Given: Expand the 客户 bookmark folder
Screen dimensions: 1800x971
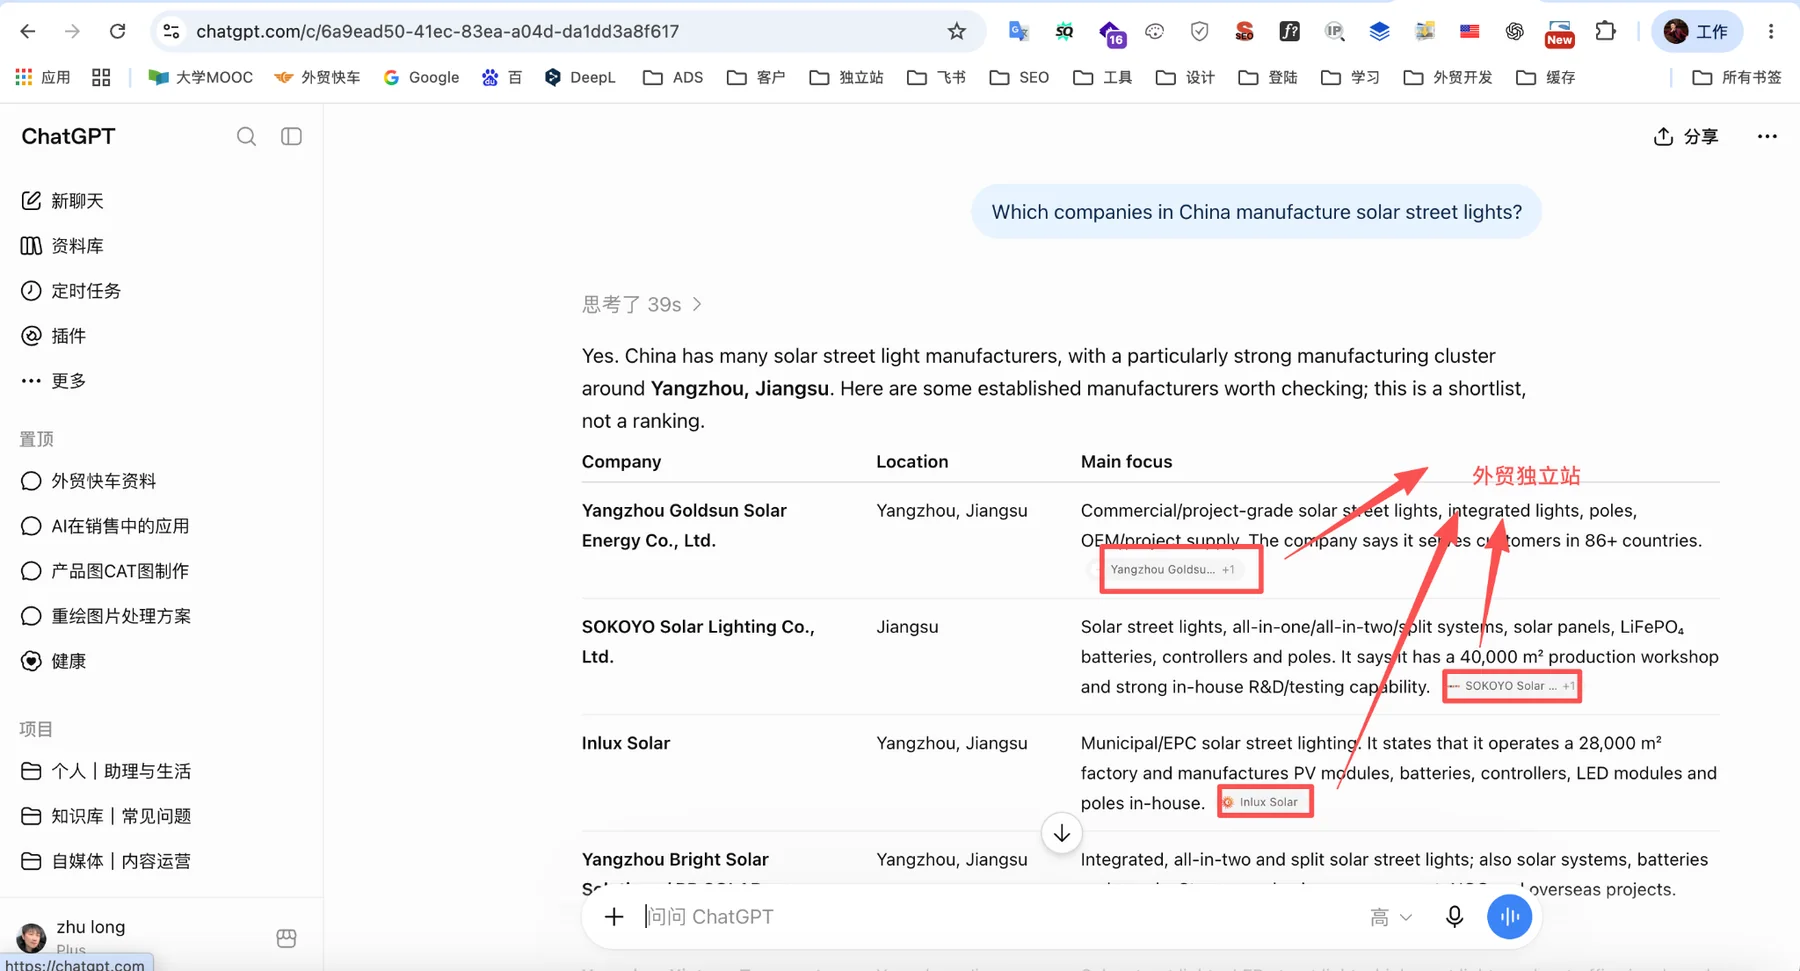Looking at the screenshot, I should point(756,77).
